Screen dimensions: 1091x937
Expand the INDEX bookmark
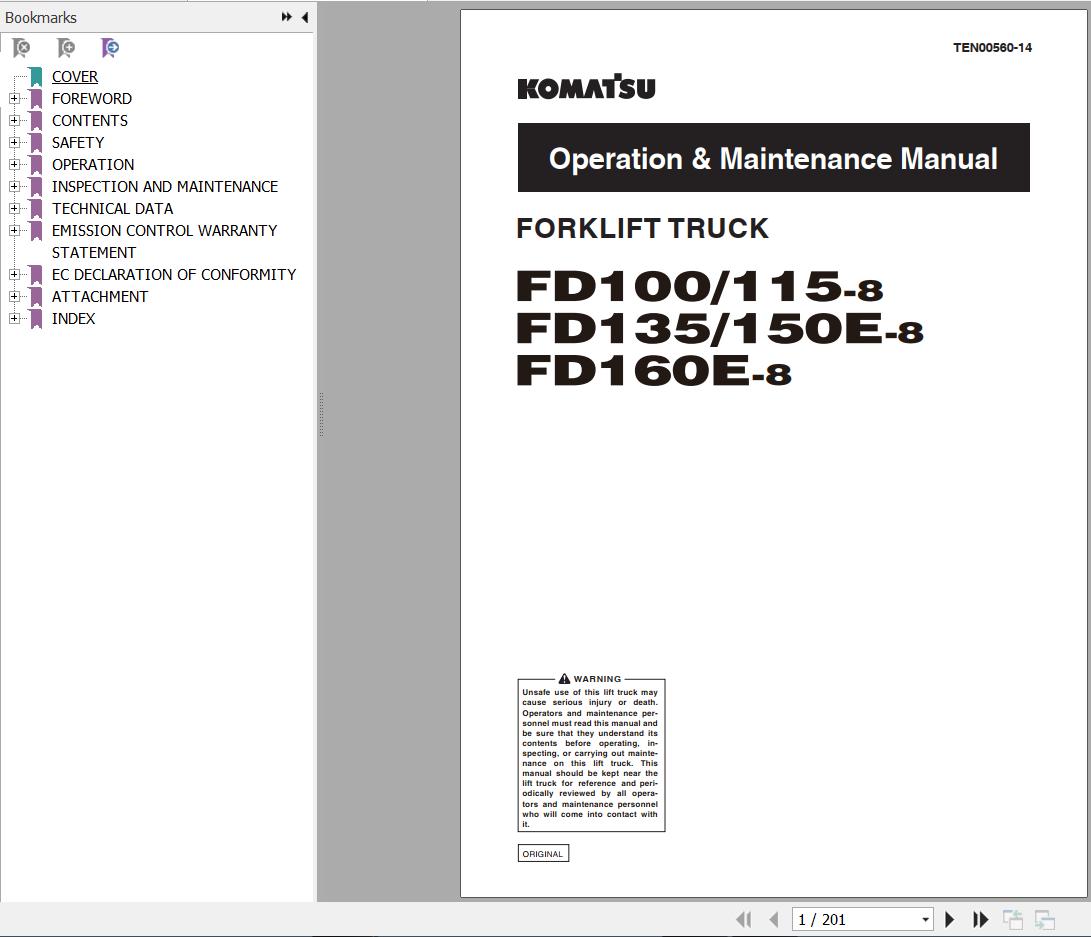[14, 319]
